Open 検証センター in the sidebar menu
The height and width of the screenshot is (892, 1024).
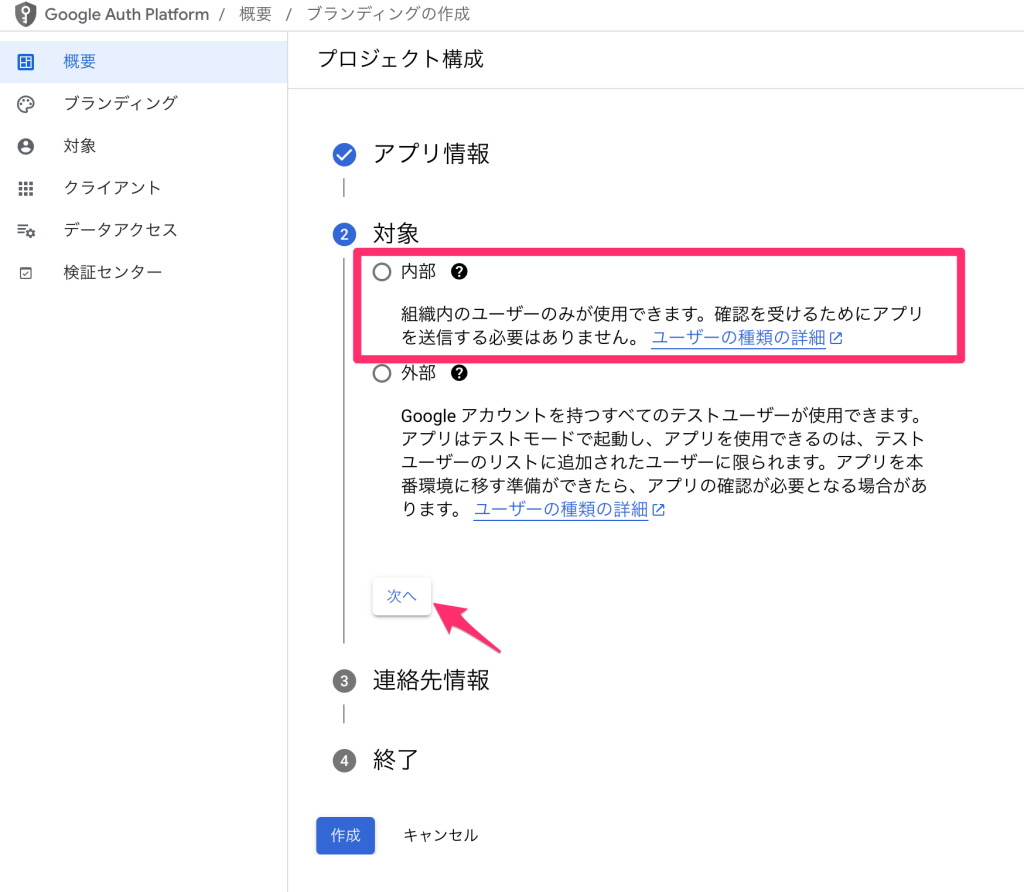tap(144, 273)
